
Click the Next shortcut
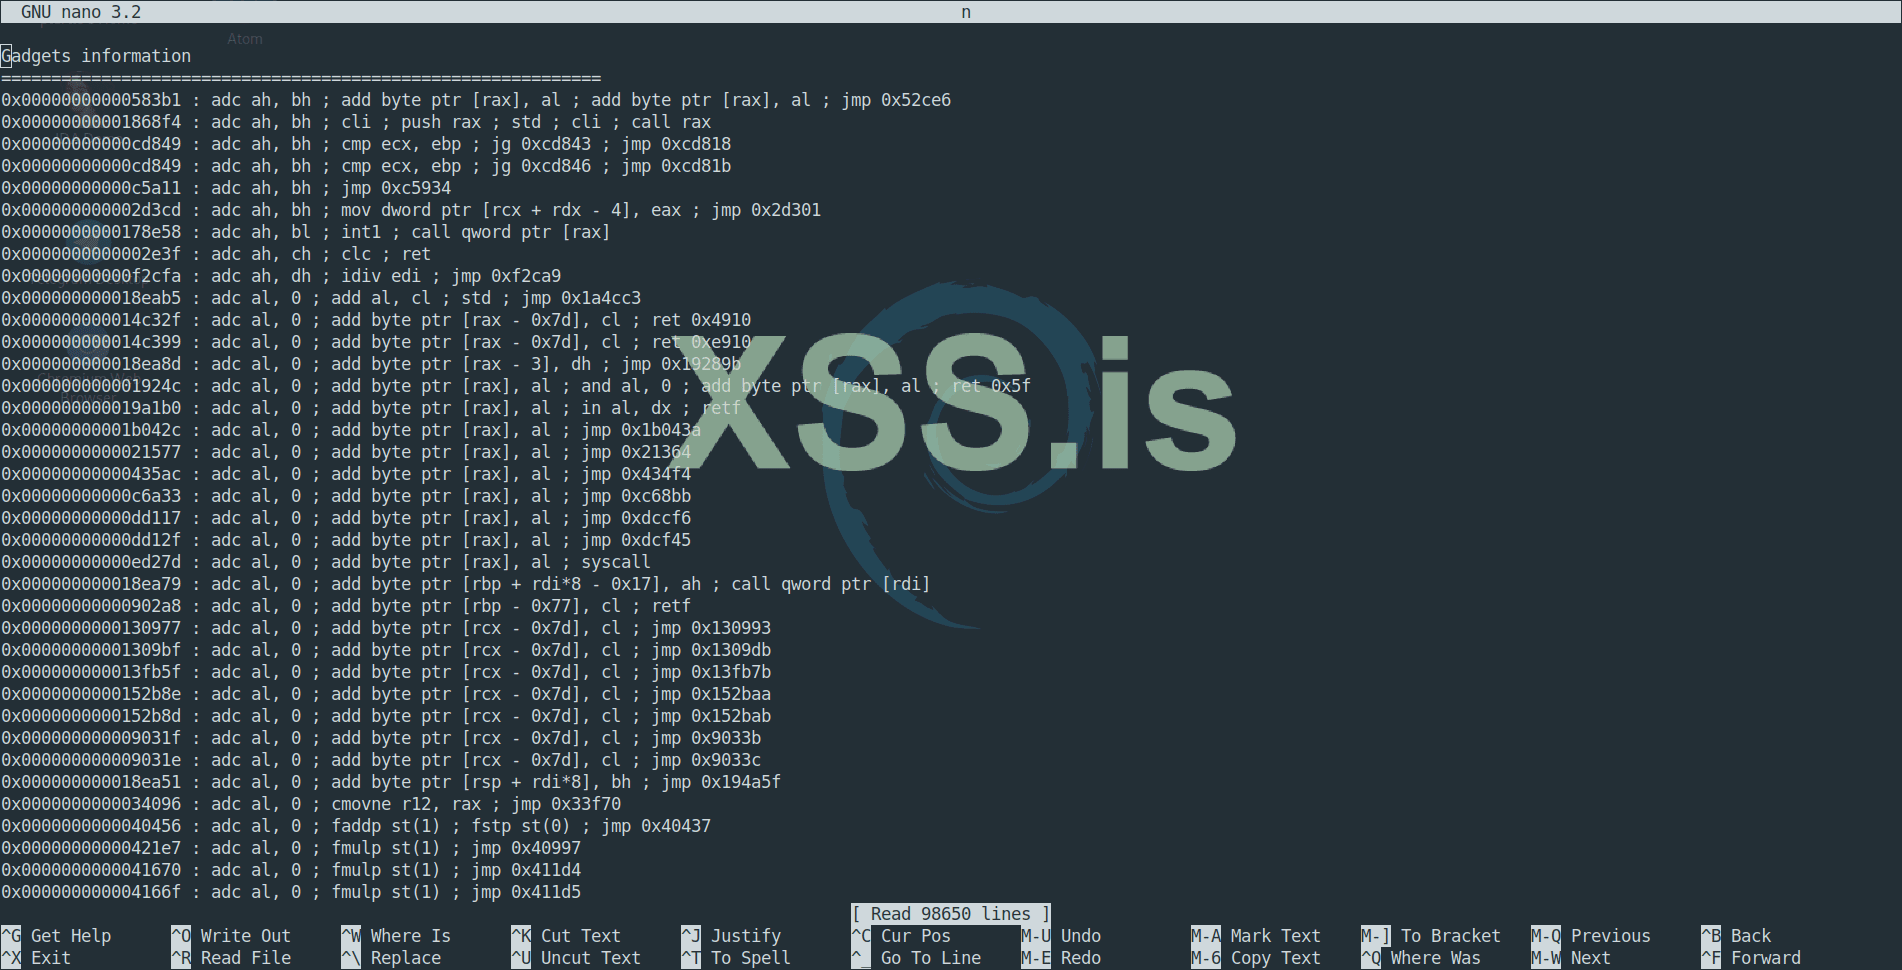(1571, 958)
